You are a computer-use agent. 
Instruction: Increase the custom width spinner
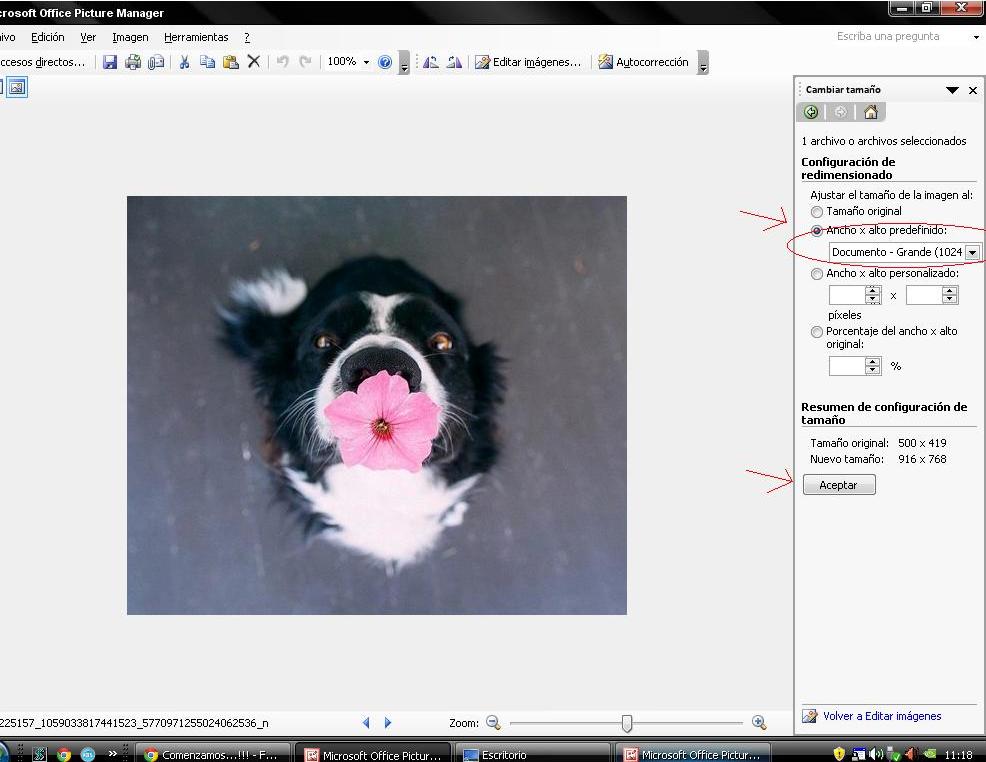click(873, 290)
